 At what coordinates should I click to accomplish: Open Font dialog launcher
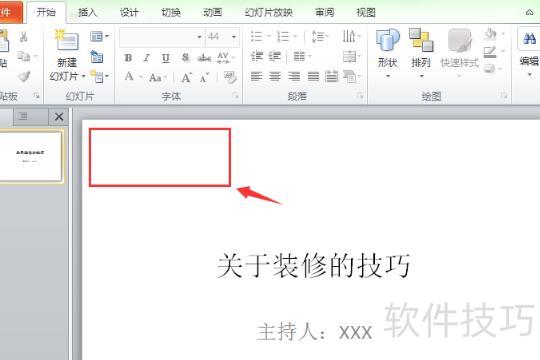235,96
